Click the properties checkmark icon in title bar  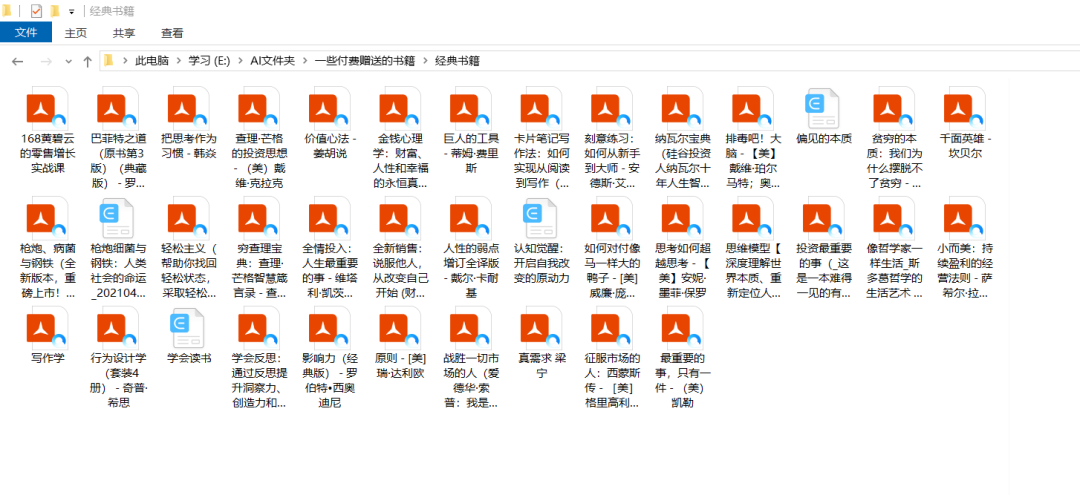(37, 11)
